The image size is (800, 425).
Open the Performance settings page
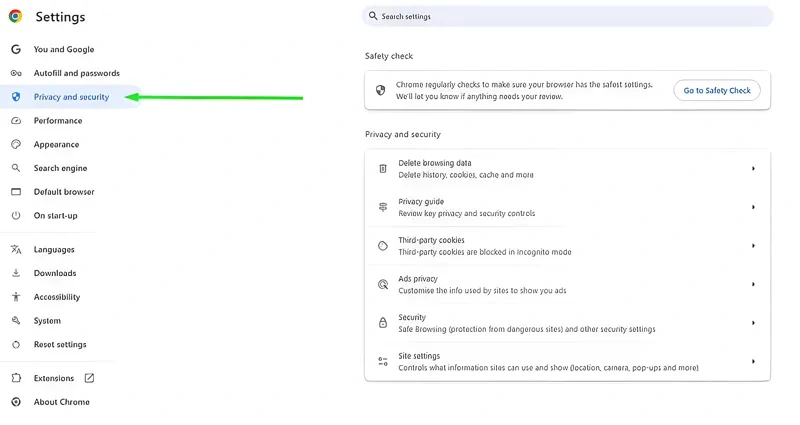[58, 121]
